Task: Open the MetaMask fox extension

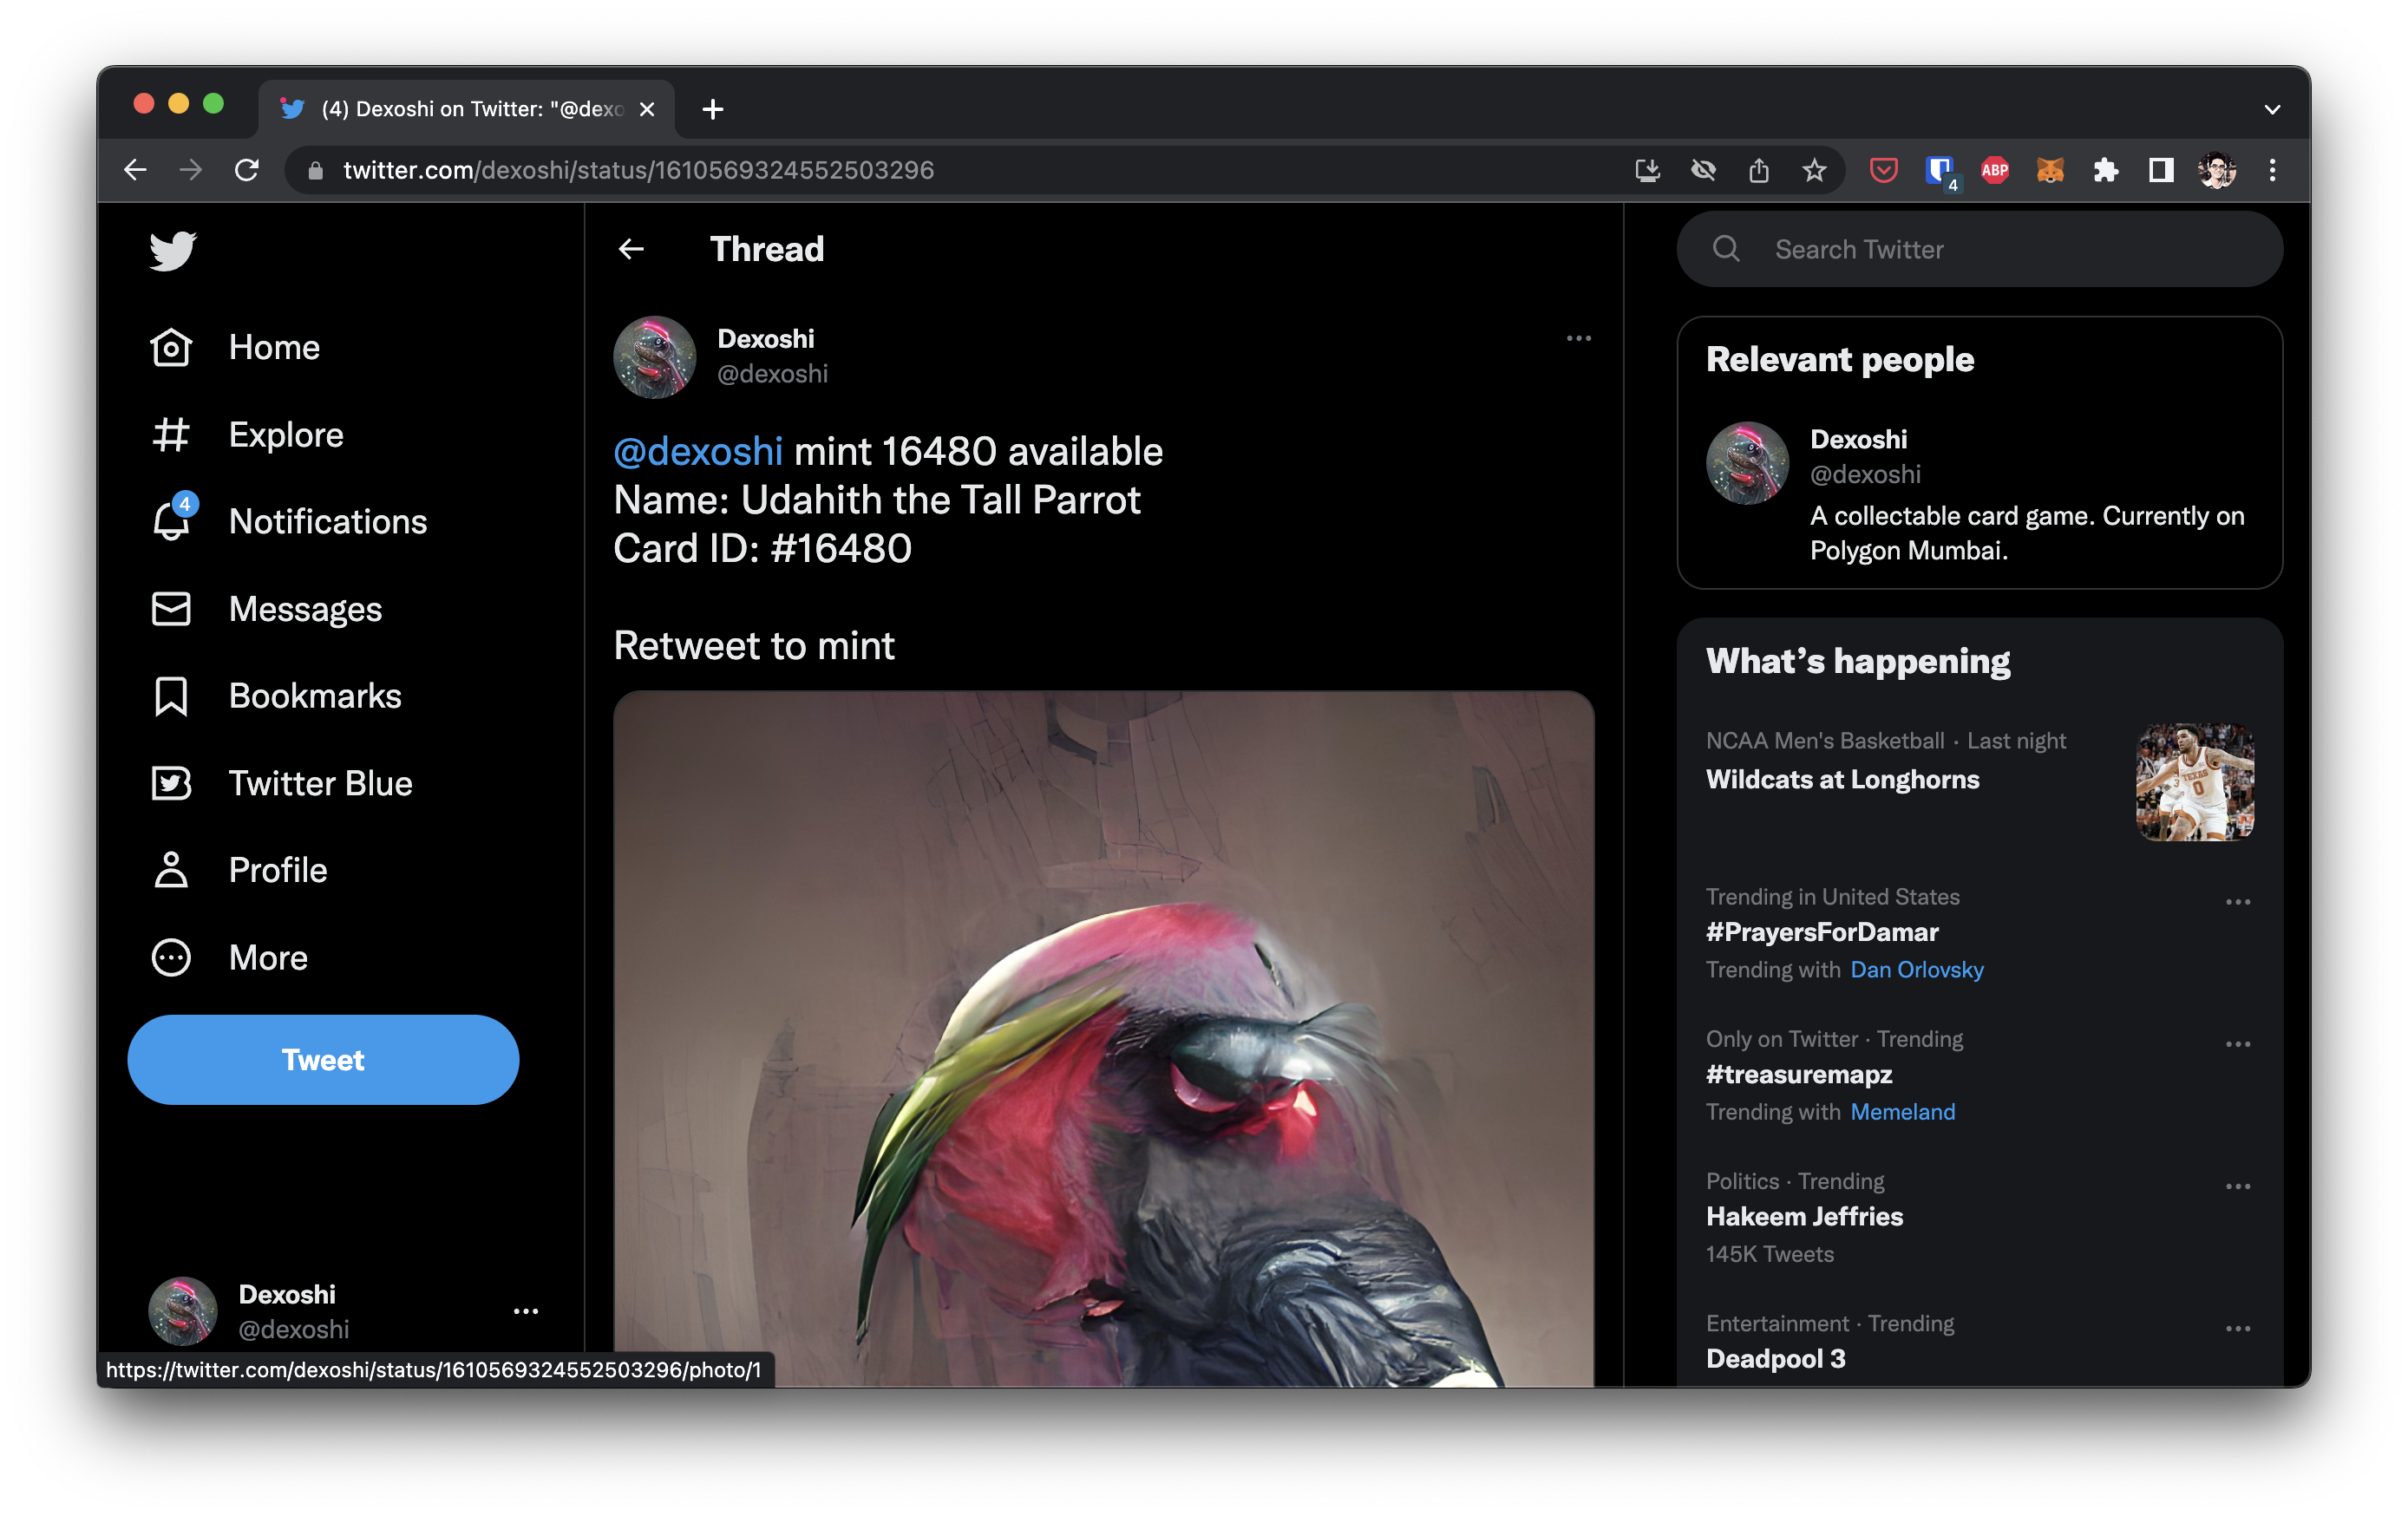Action: 2050,170
